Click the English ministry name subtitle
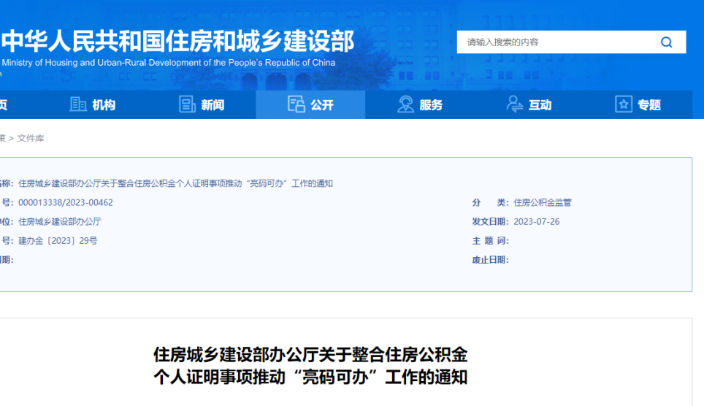Image resolution: width=704 pixels, height=406 pixels. 168,63
